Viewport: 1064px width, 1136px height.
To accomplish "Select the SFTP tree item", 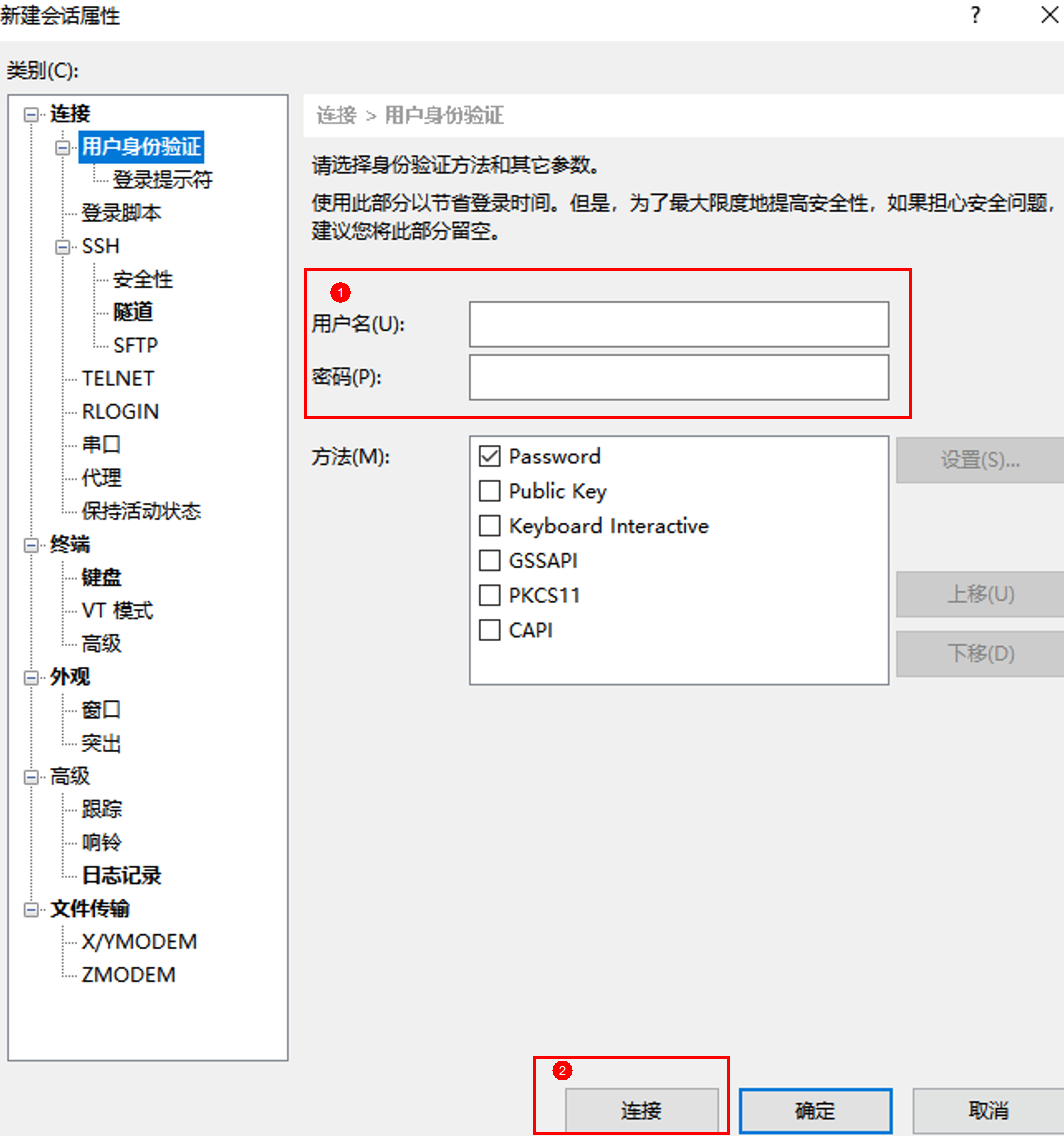I will [135, 346].
